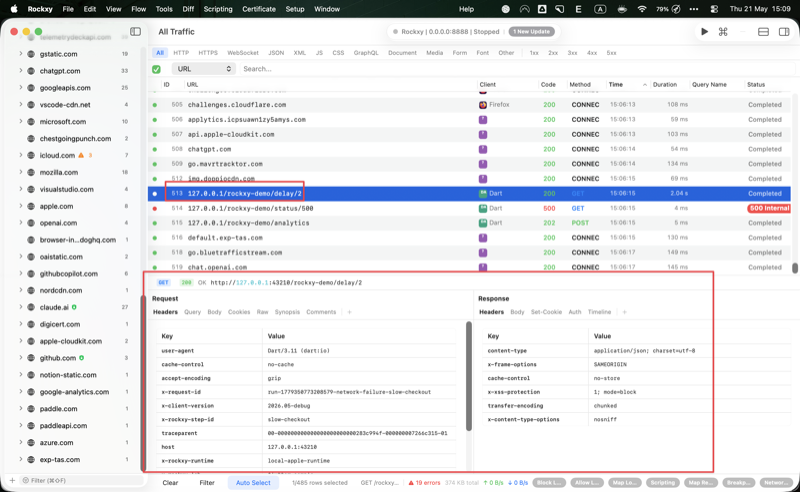Click the plus icon after Response Timeline tab

624,312
